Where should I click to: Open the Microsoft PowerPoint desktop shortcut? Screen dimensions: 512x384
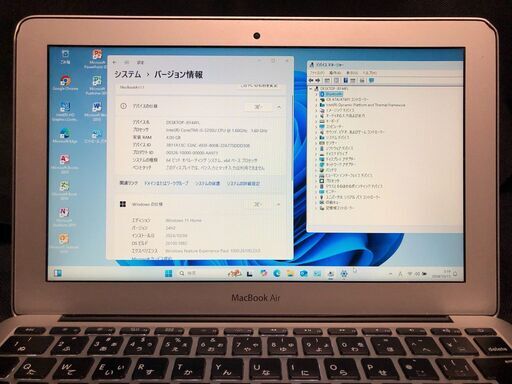[97, 59]
